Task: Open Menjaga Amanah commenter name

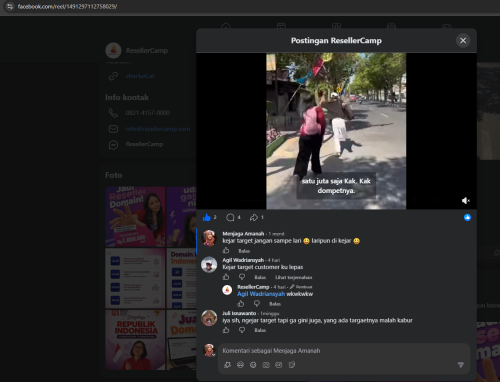Action: tap(243, 234)
